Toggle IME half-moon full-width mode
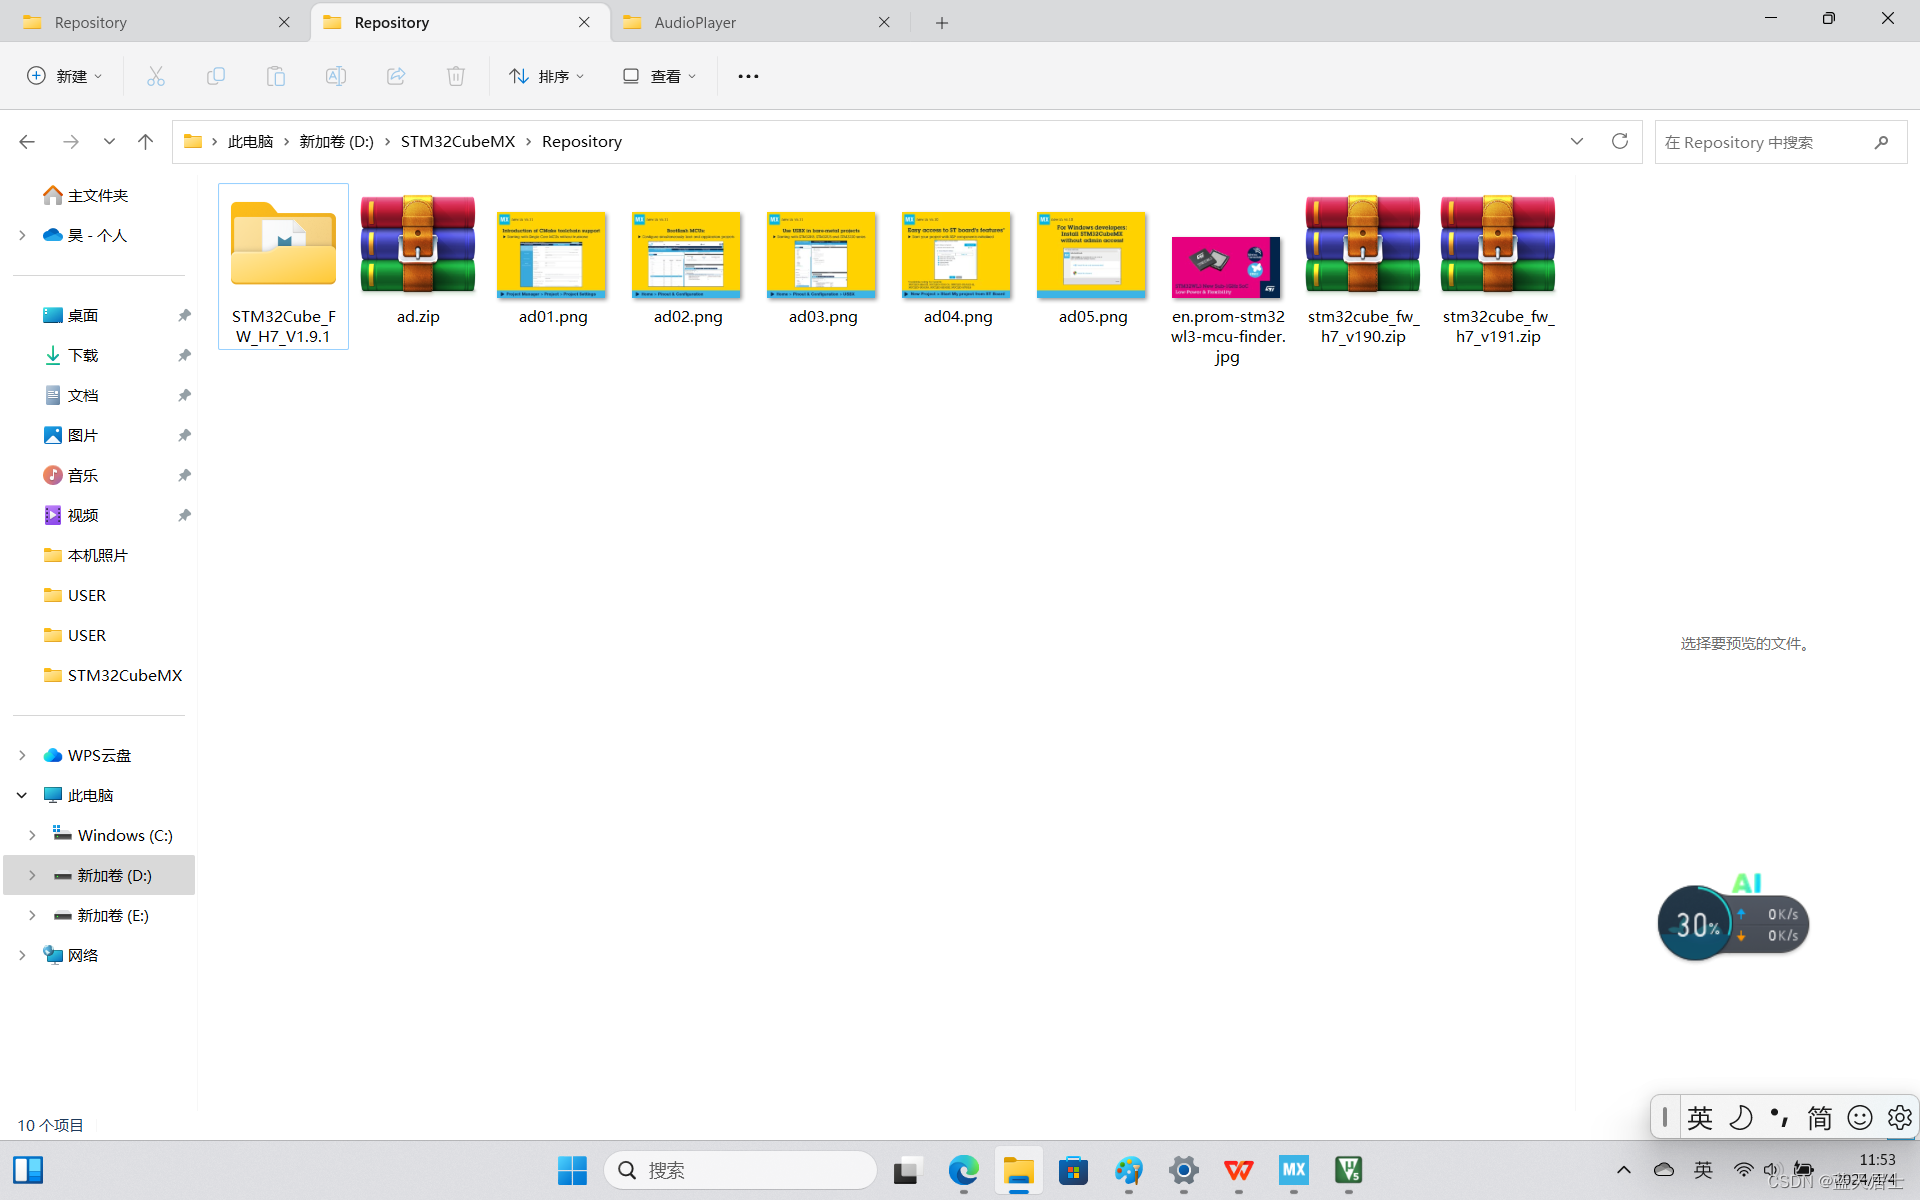The image size is (1920, 1200). tap(1740, 1117)
